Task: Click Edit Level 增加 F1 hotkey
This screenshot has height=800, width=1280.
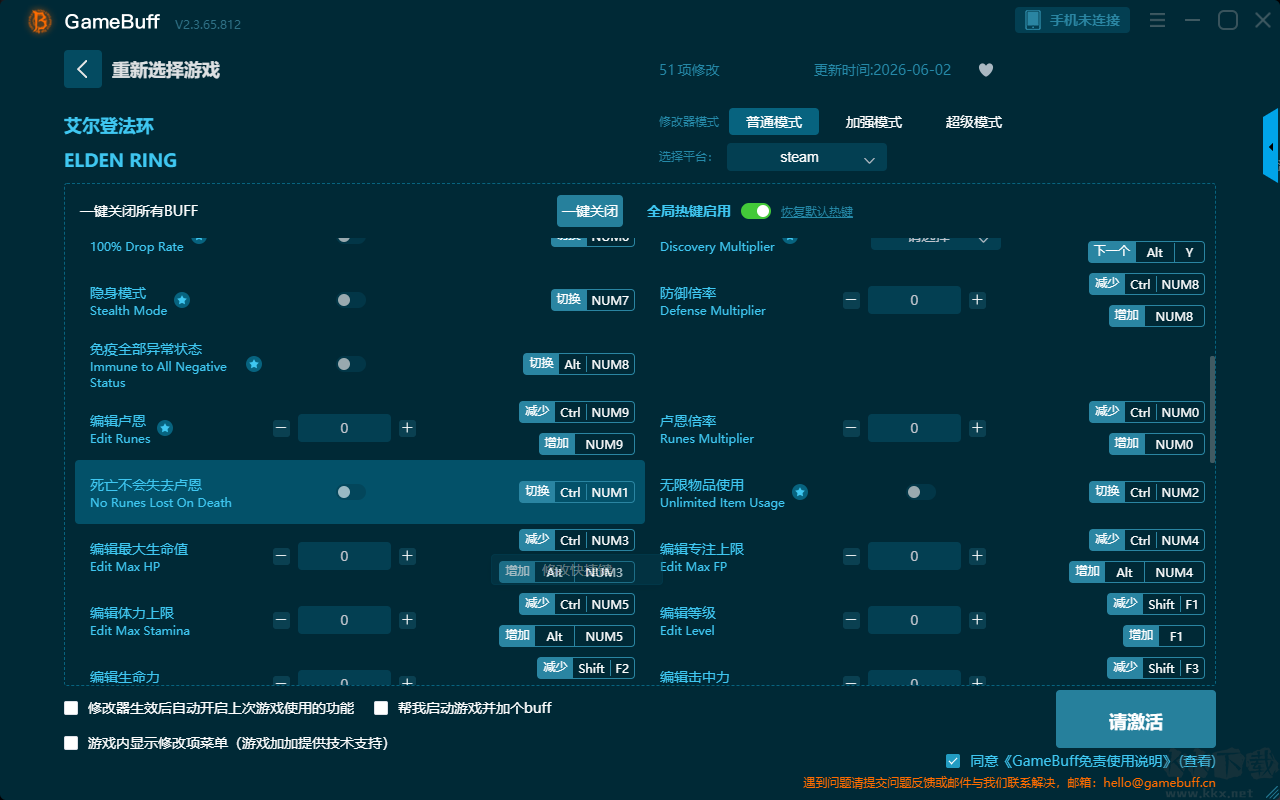Action: pos(1164,636)
